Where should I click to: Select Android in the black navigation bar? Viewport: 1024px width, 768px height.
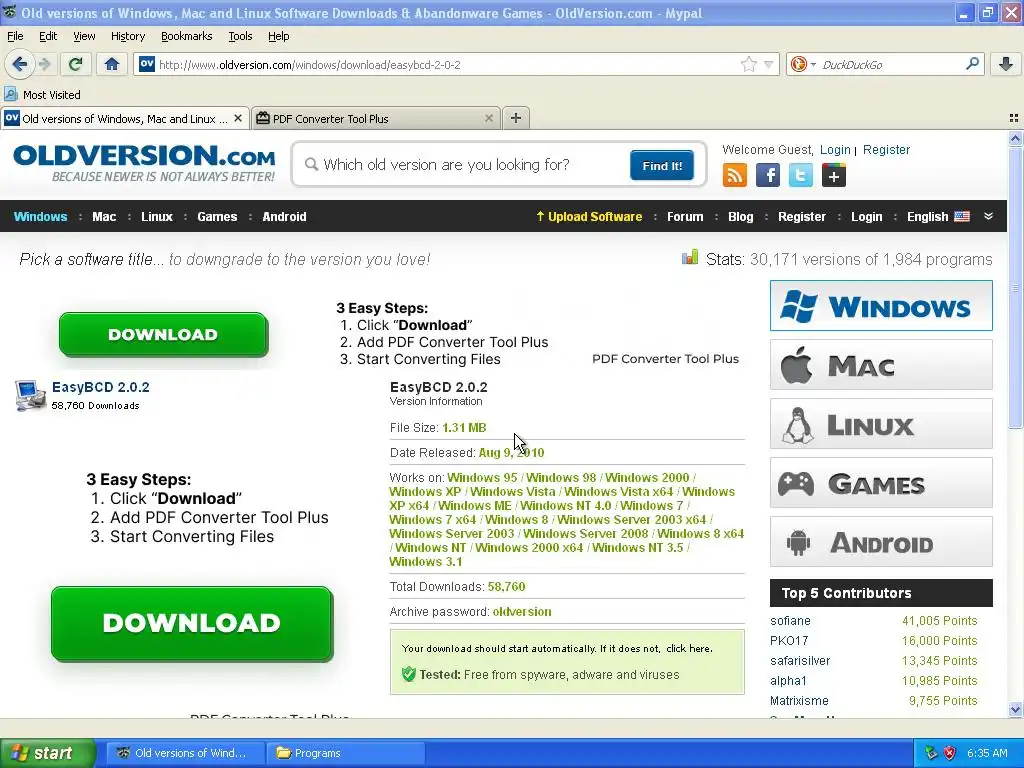click(x=284, y=217)
